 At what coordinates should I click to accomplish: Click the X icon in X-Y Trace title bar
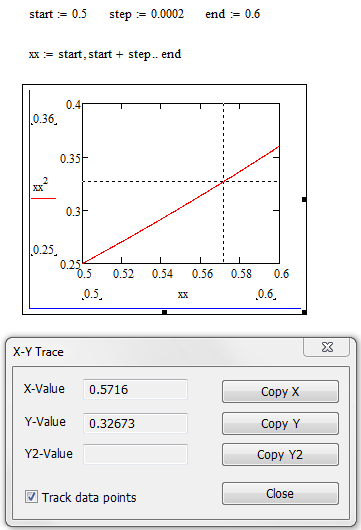[x=327, y=347]
